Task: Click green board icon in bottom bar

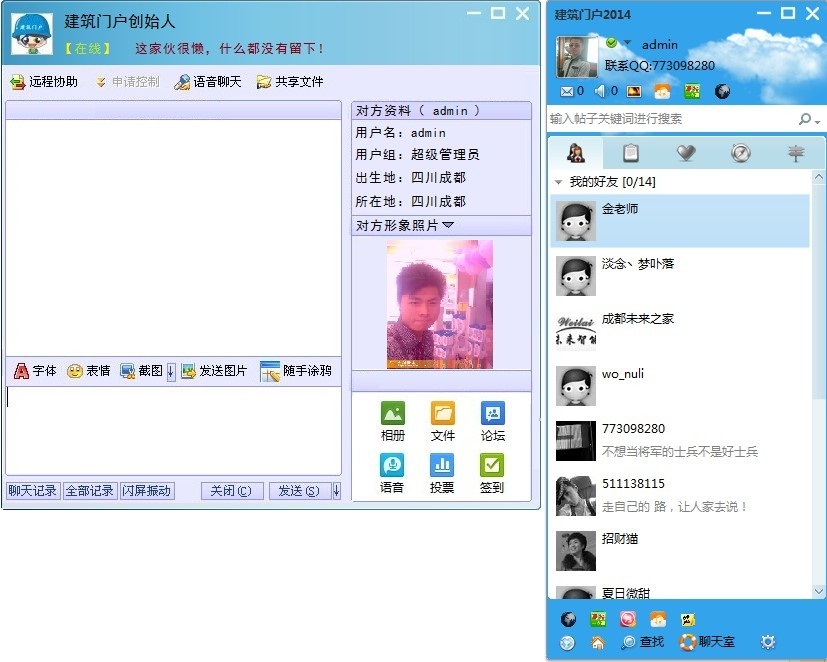Action: click(x=598, y=619)
